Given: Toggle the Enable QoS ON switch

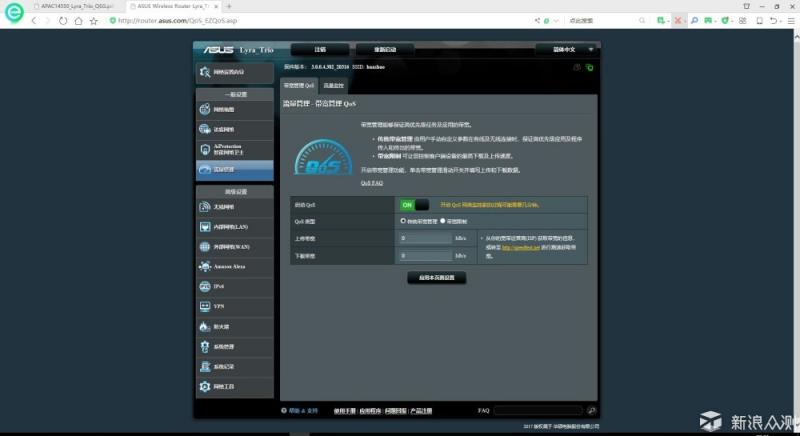Looking at the screenshot, I should [x=414, y=204].
